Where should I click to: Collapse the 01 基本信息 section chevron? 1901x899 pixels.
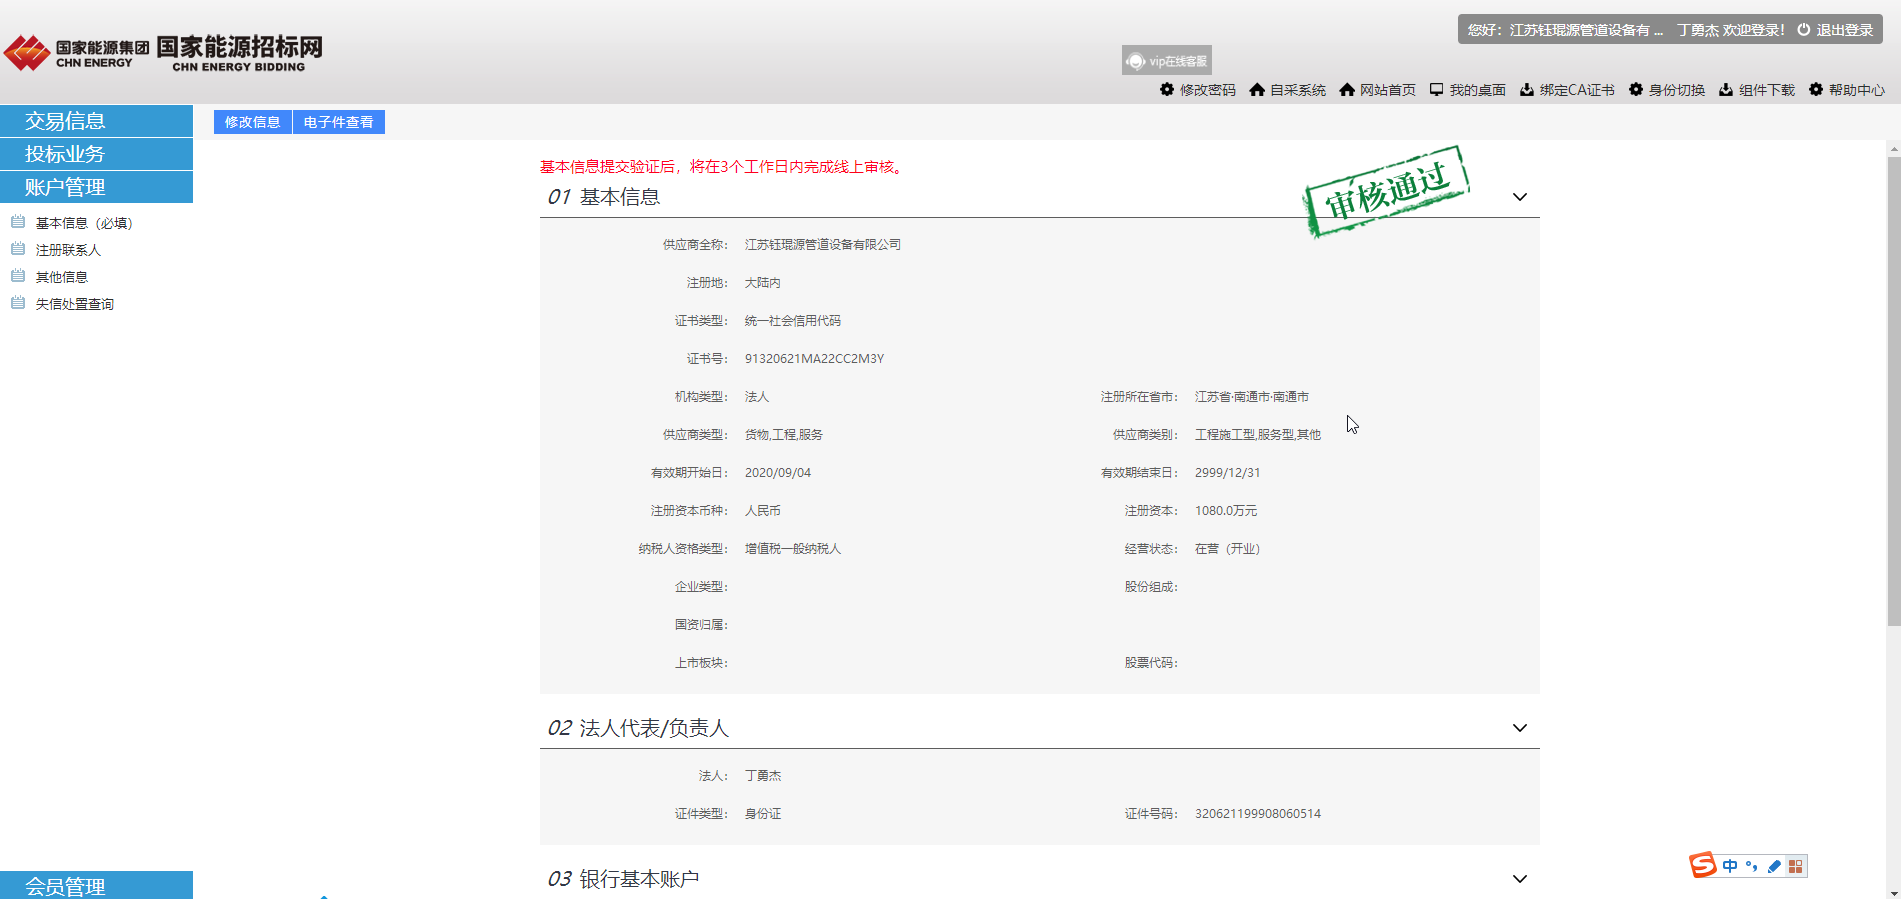[1519, 197]
